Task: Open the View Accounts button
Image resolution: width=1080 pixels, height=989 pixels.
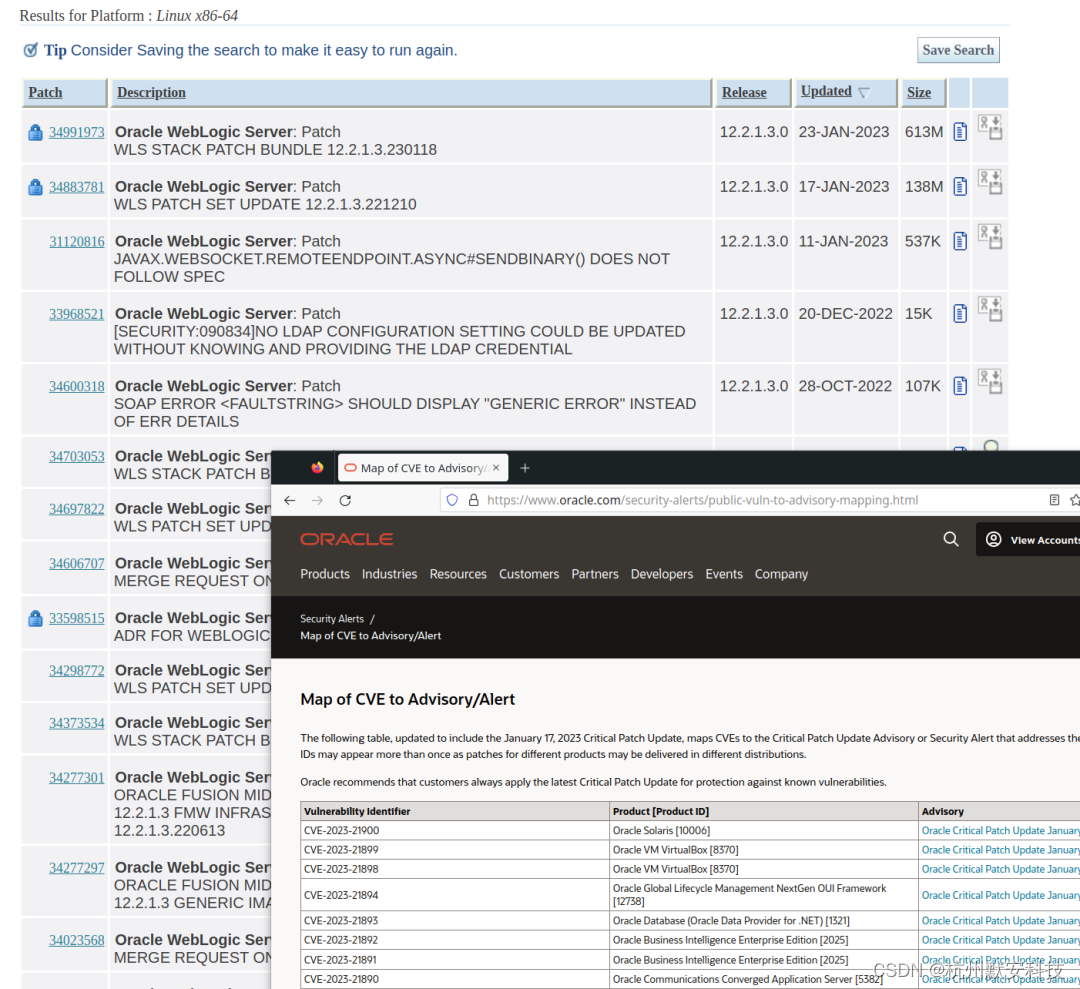Action: 1029,539
